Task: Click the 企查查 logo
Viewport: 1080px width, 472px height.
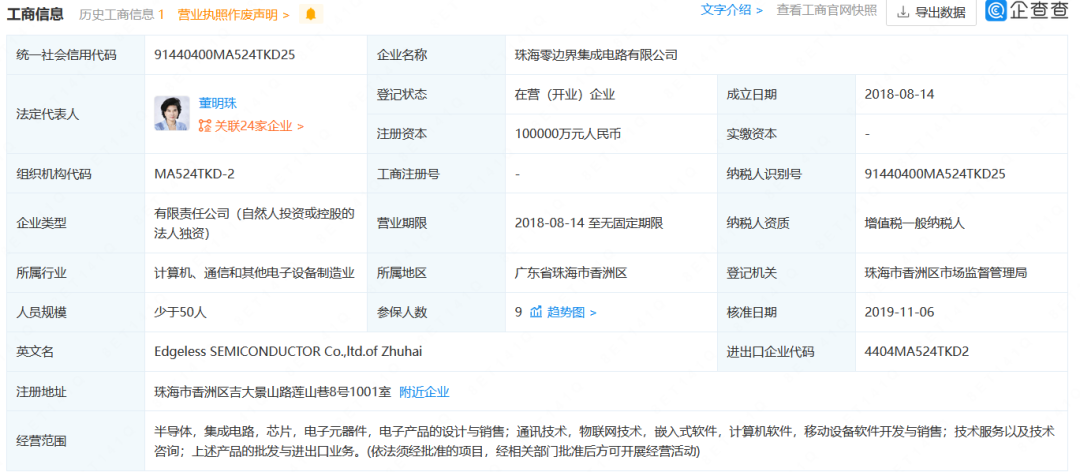Action: point(1027,12)
